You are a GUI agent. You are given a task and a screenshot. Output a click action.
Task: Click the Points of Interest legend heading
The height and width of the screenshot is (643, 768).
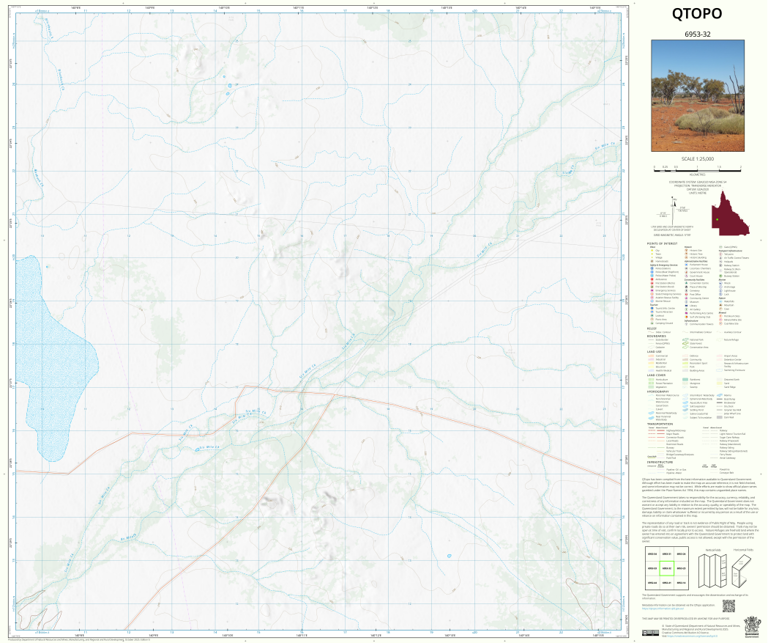tap(662, 243)
